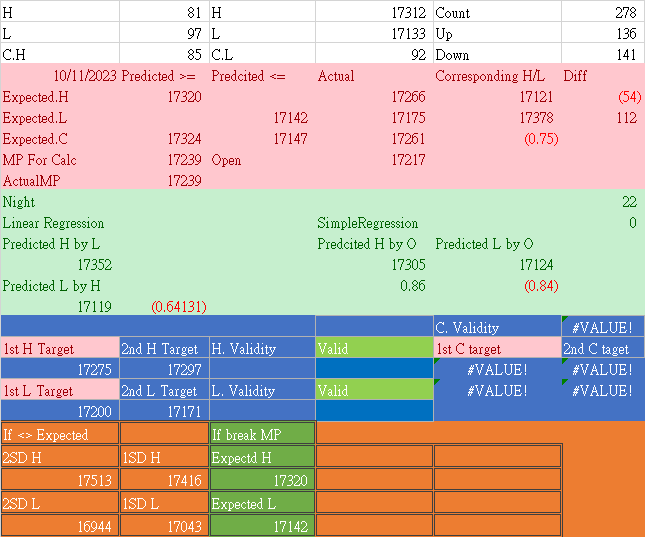Click the cell showing value 278
Image resolution: width=645 pixels, height=537 pixels.
click(602, 13)
